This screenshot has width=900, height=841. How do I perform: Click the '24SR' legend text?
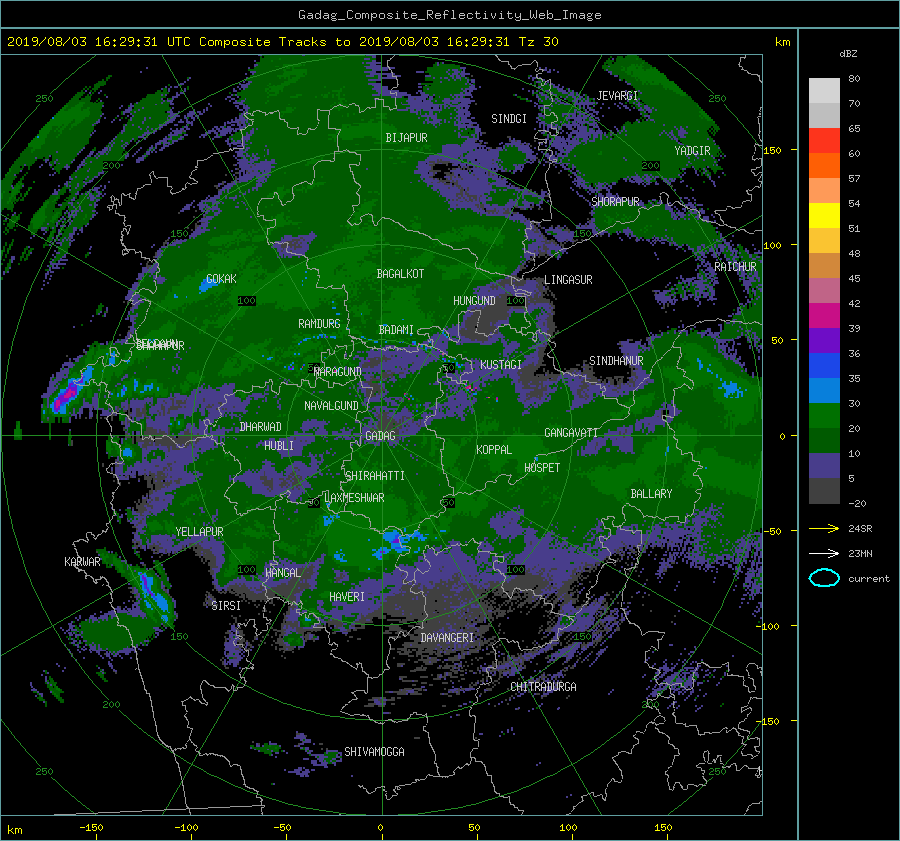coord(860,529)
